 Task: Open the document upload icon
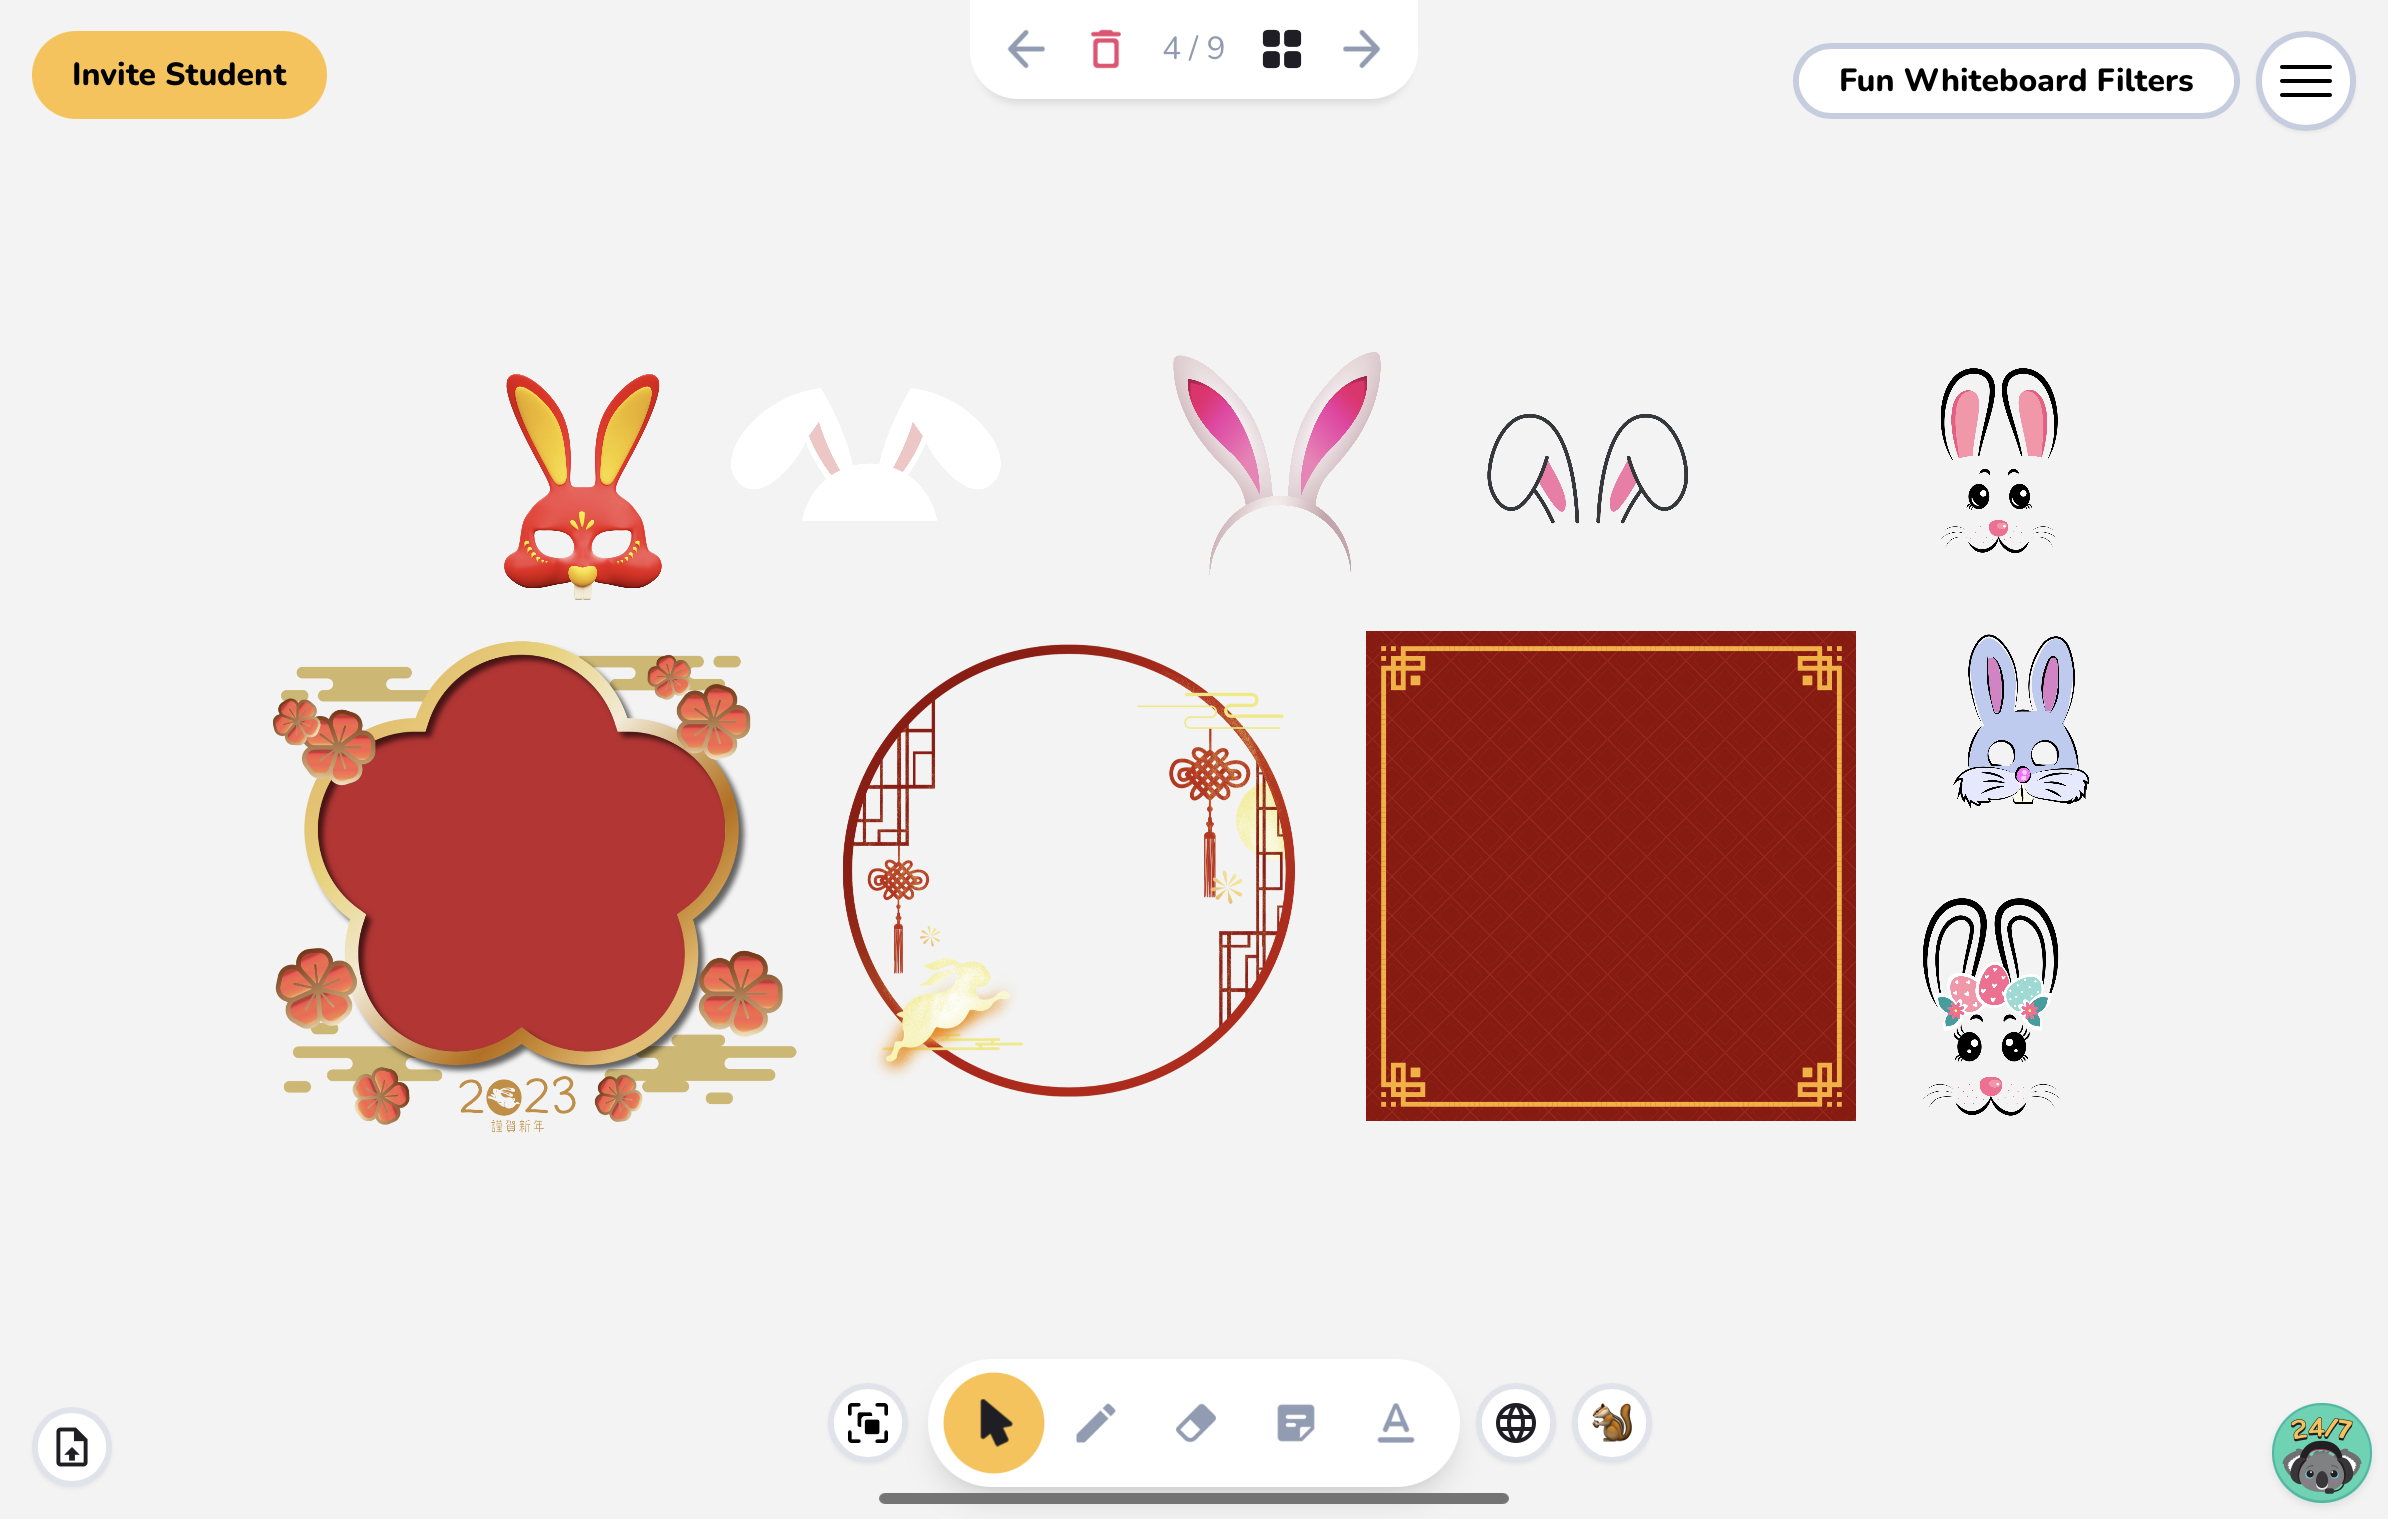tap(70, 1446)
